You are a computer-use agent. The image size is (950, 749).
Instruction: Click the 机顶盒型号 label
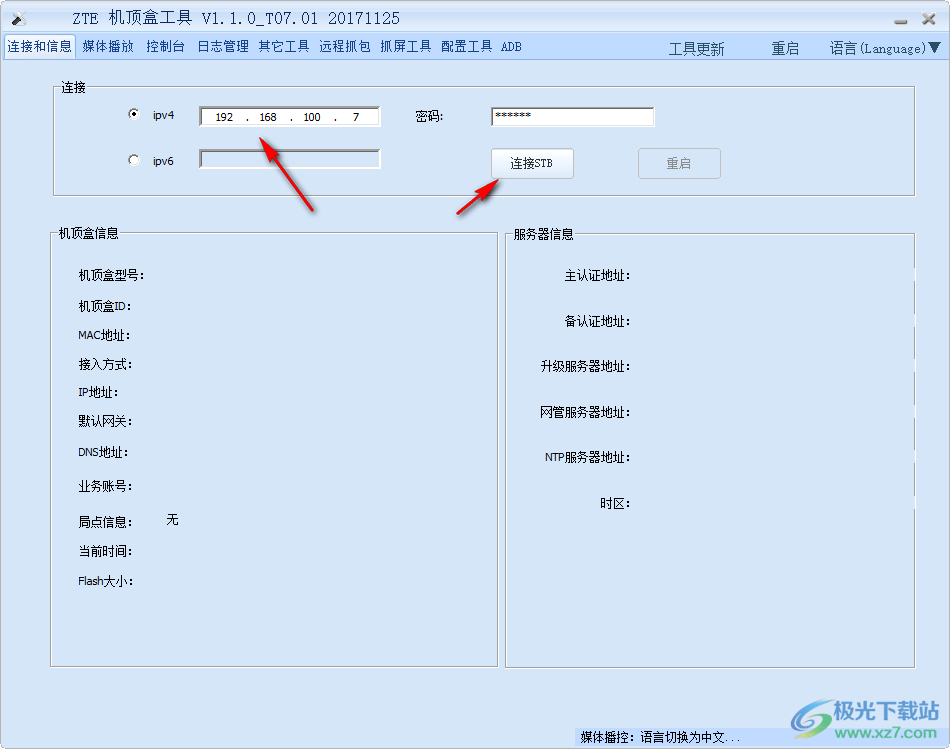click(x=111, y=275)
